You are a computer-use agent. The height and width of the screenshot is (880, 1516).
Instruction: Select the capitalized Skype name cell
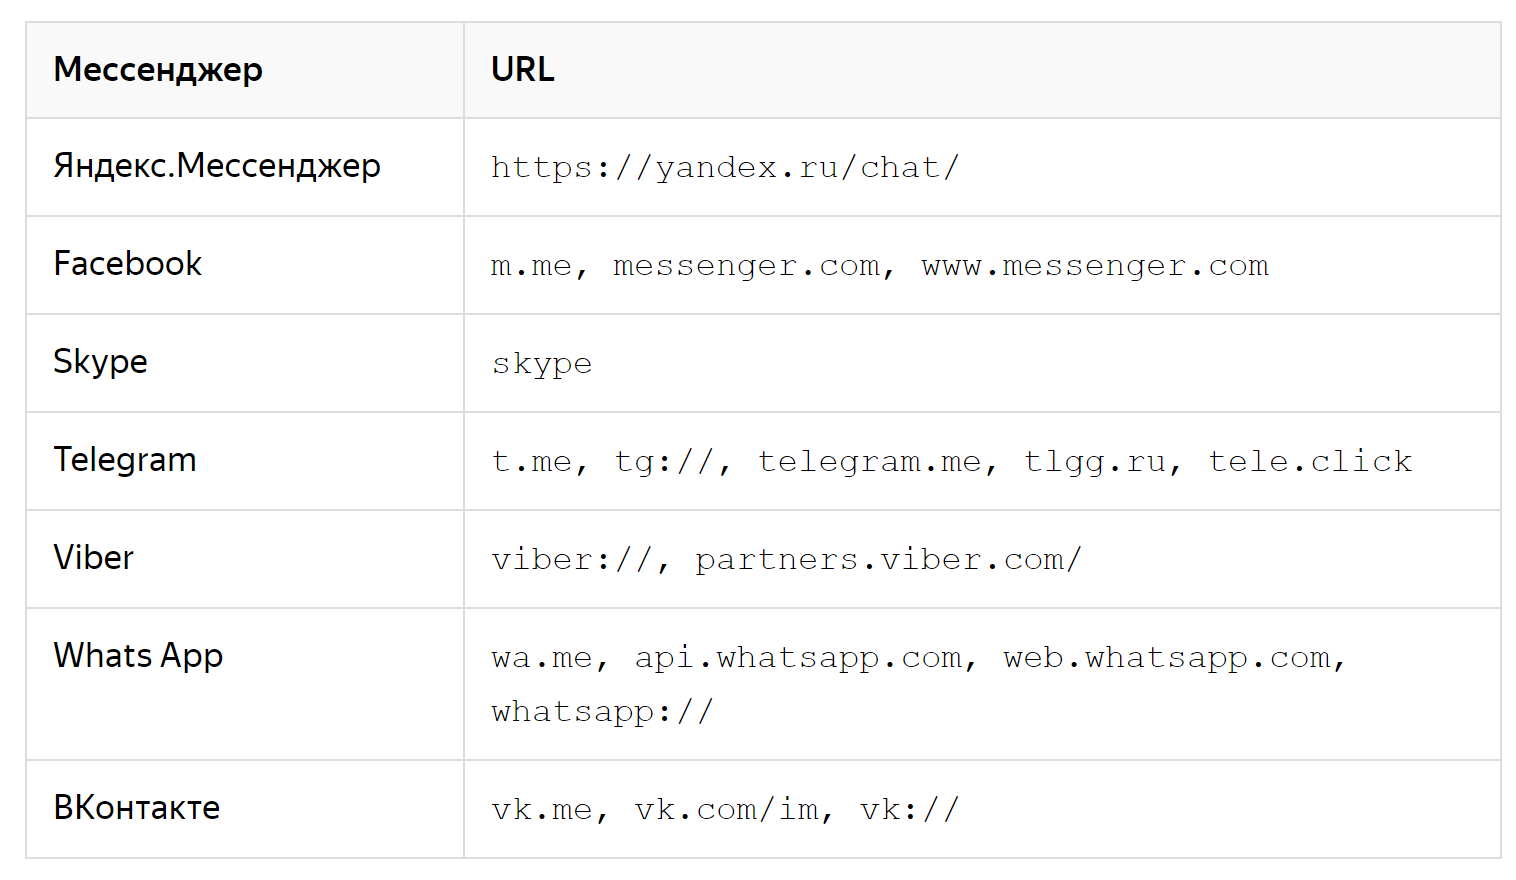(x=100, y=362)
